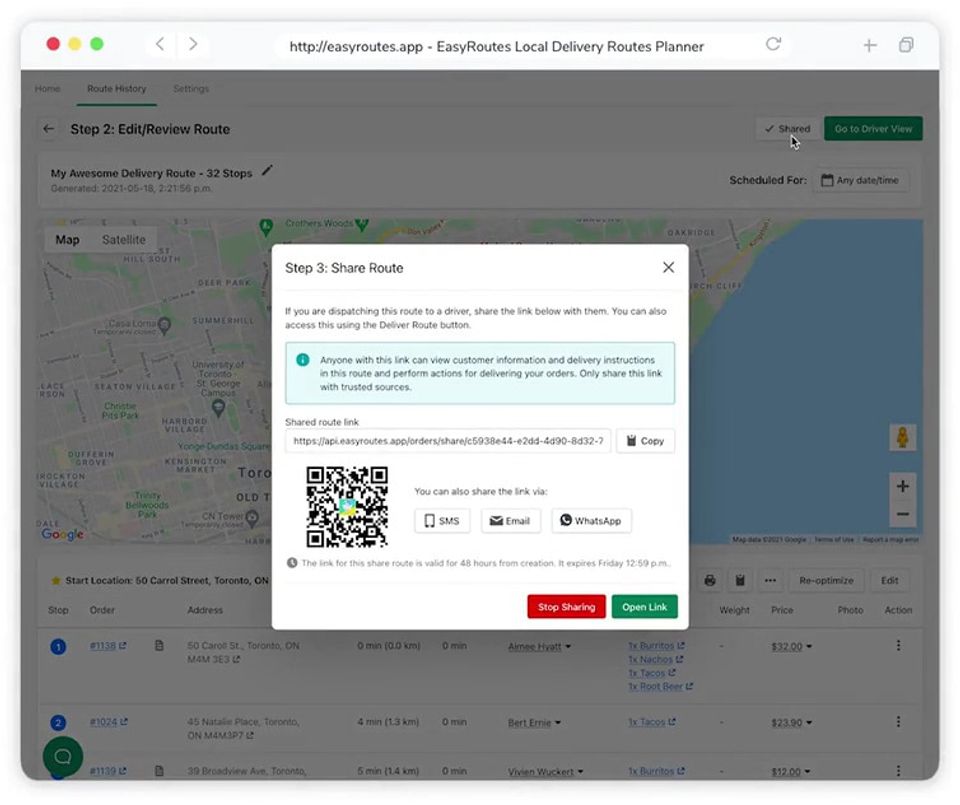Open the 1x Root Beer item link
The height and width of the screenshot is (805, 960).
pos(660,686)
